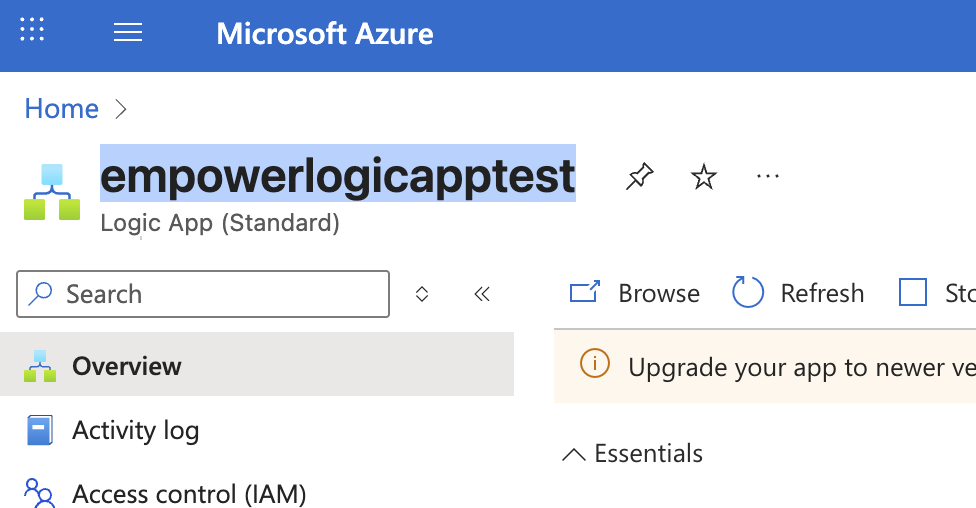
Task: Pin empowerlogicapptest to dashboard
Action: pyautogui.click(x=639, y=177)
